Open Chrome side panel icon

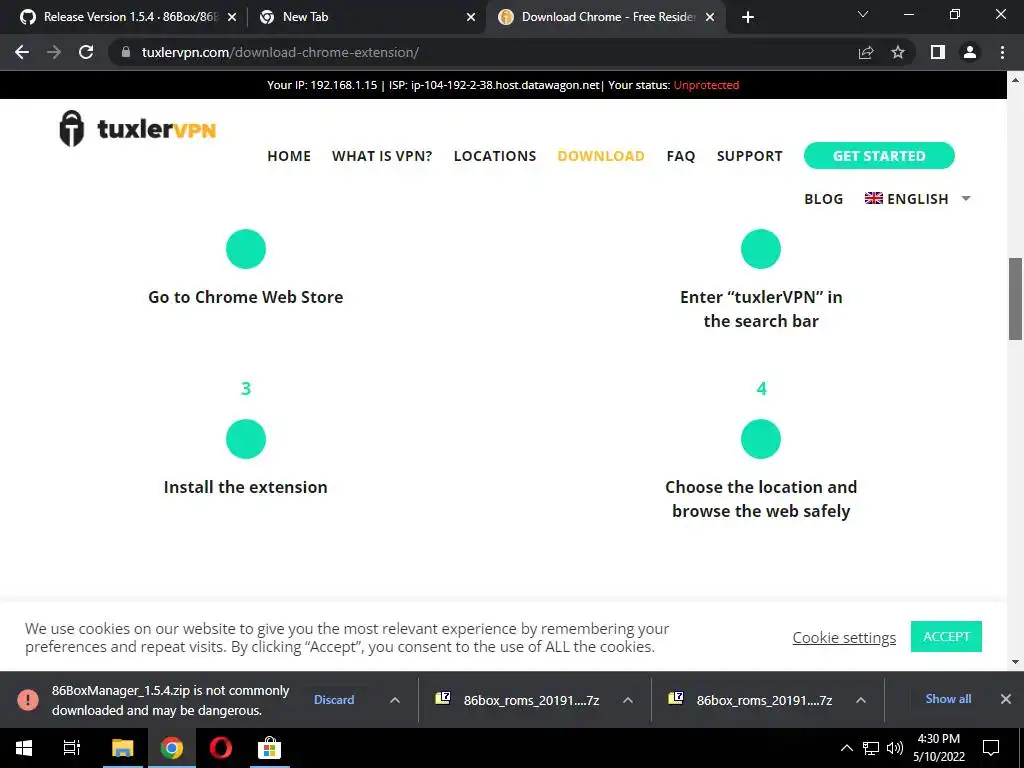[938, 52]
